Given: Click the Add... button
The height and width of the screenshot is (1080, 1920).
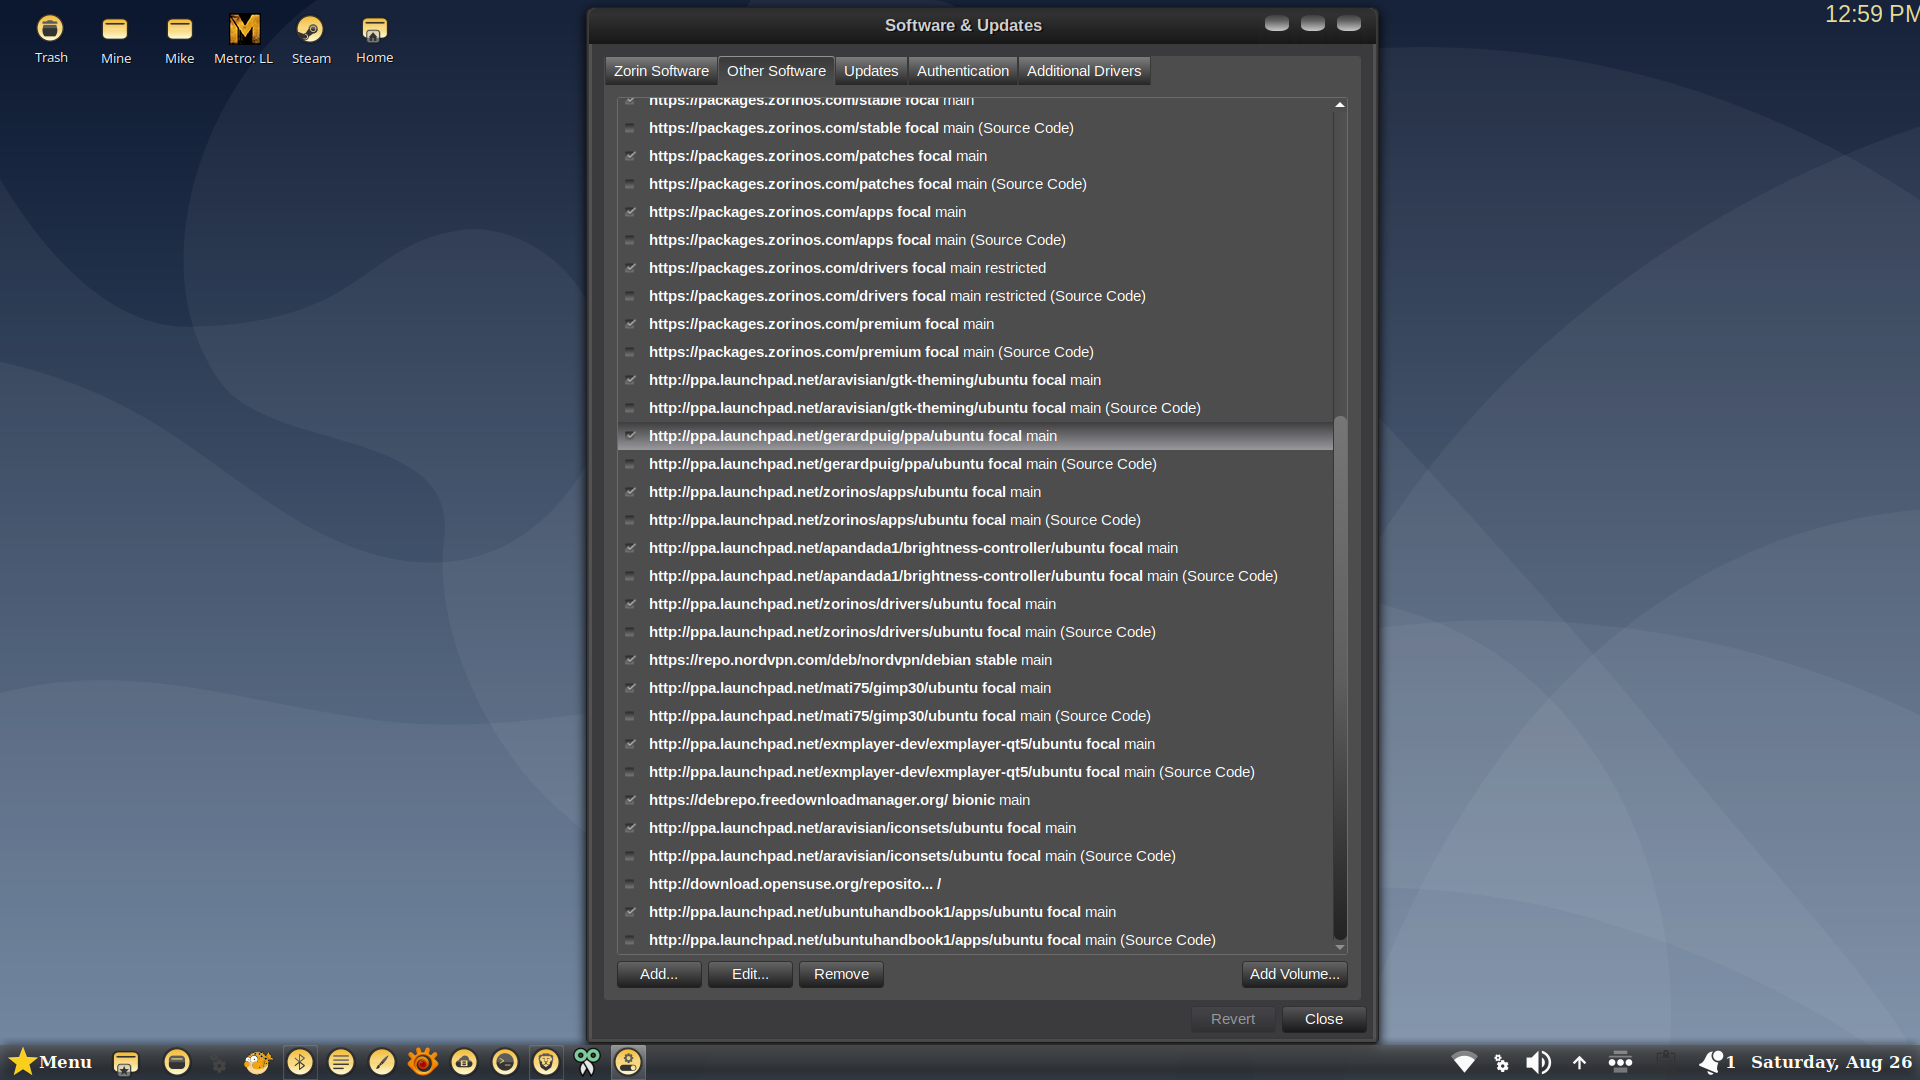Looking at the screenshot, I should pos(659,974).
